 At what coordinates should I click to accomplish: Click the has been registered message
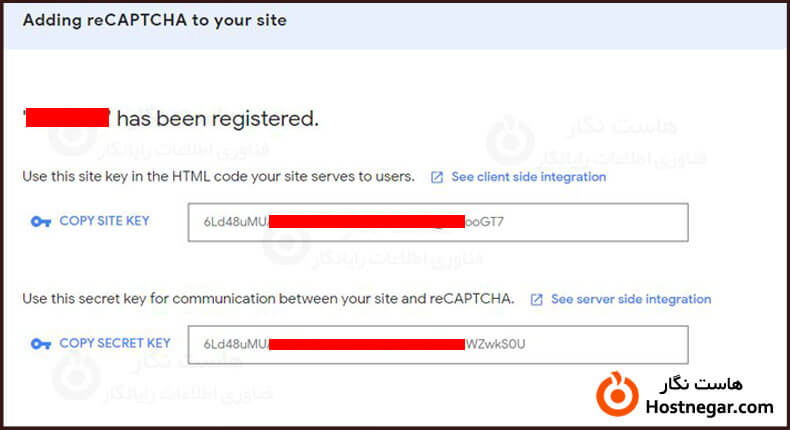(x=217, y=119)
